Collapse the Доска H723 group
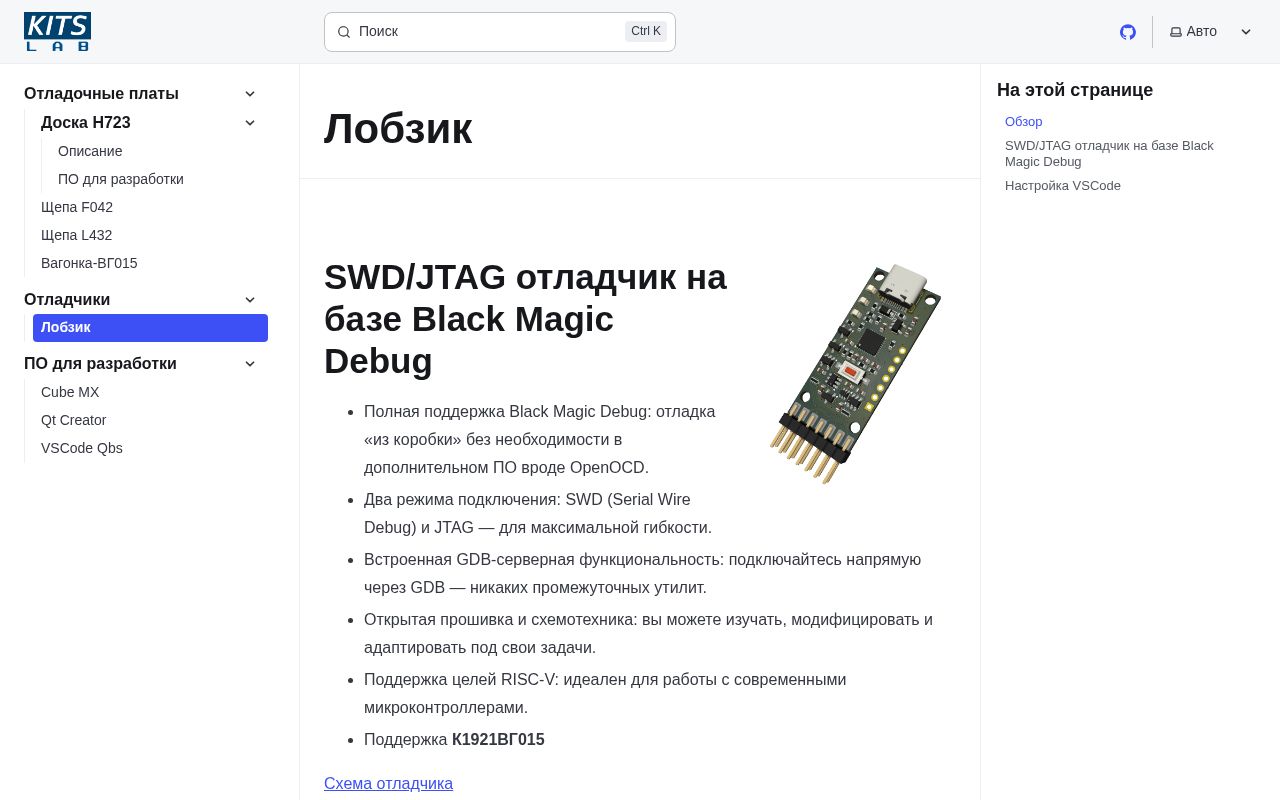Viewport: 1280px width, 800px height. [x=250, y=123]
